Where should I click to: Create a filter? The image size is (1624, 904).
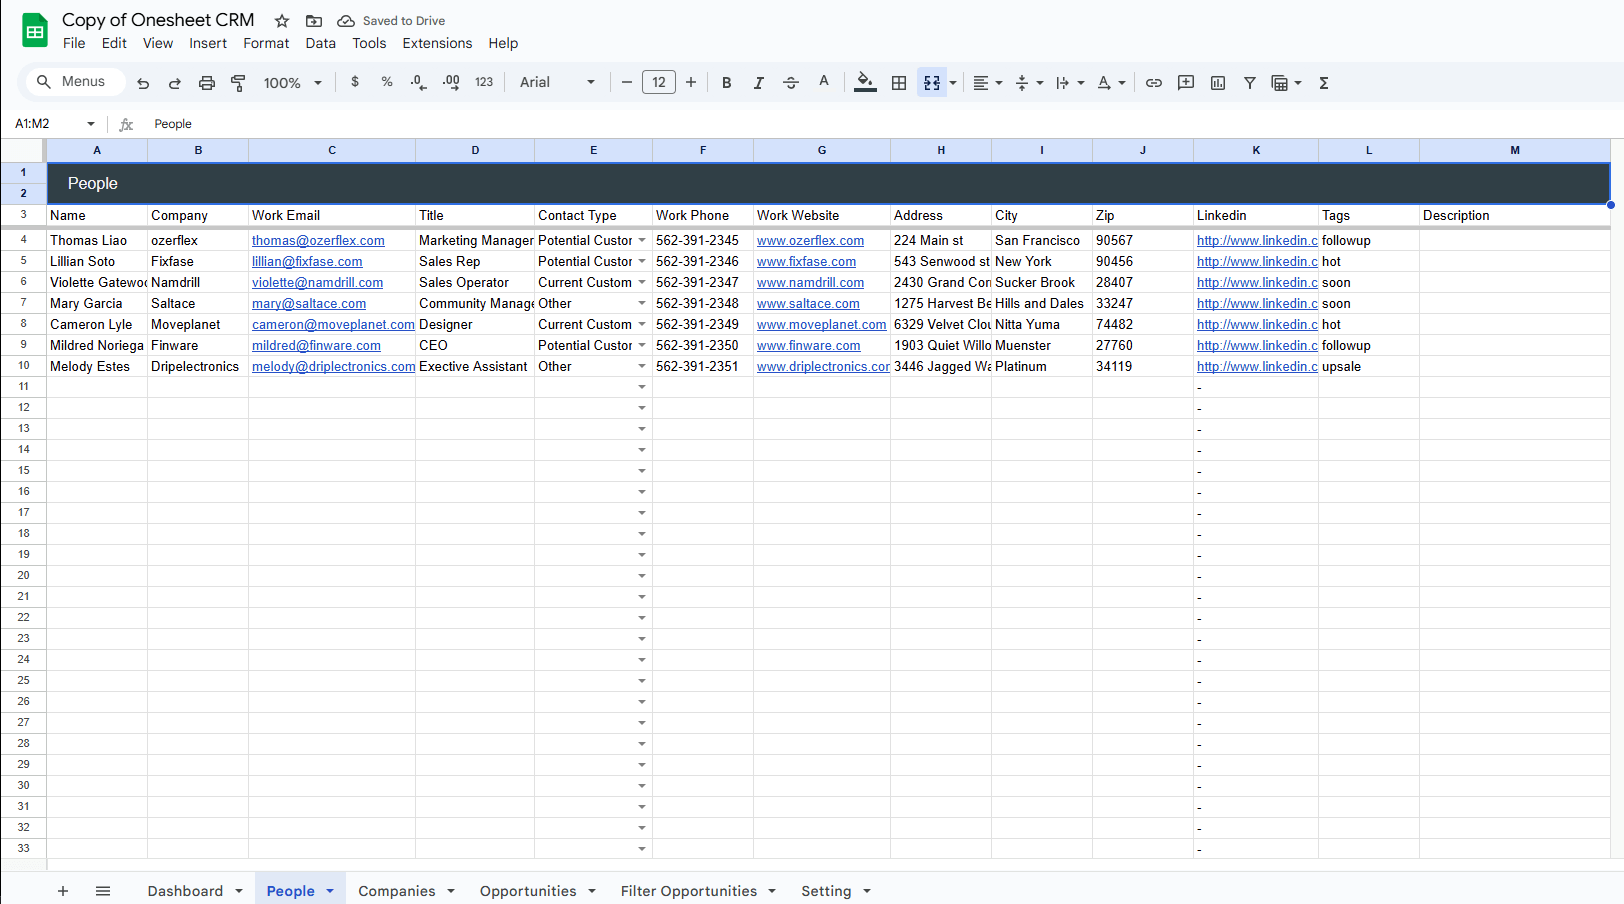(x=1249, y=82)
